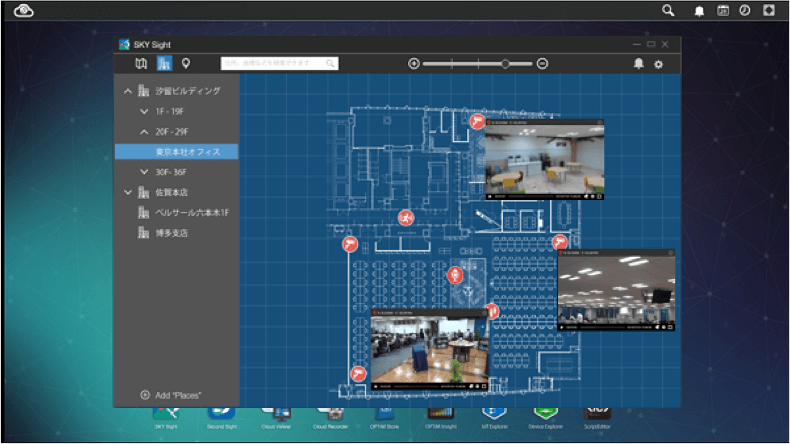Fullscreen the lounge round-table camera video
The height and width of the screenshot is (444, 790).
click(484, 387)
